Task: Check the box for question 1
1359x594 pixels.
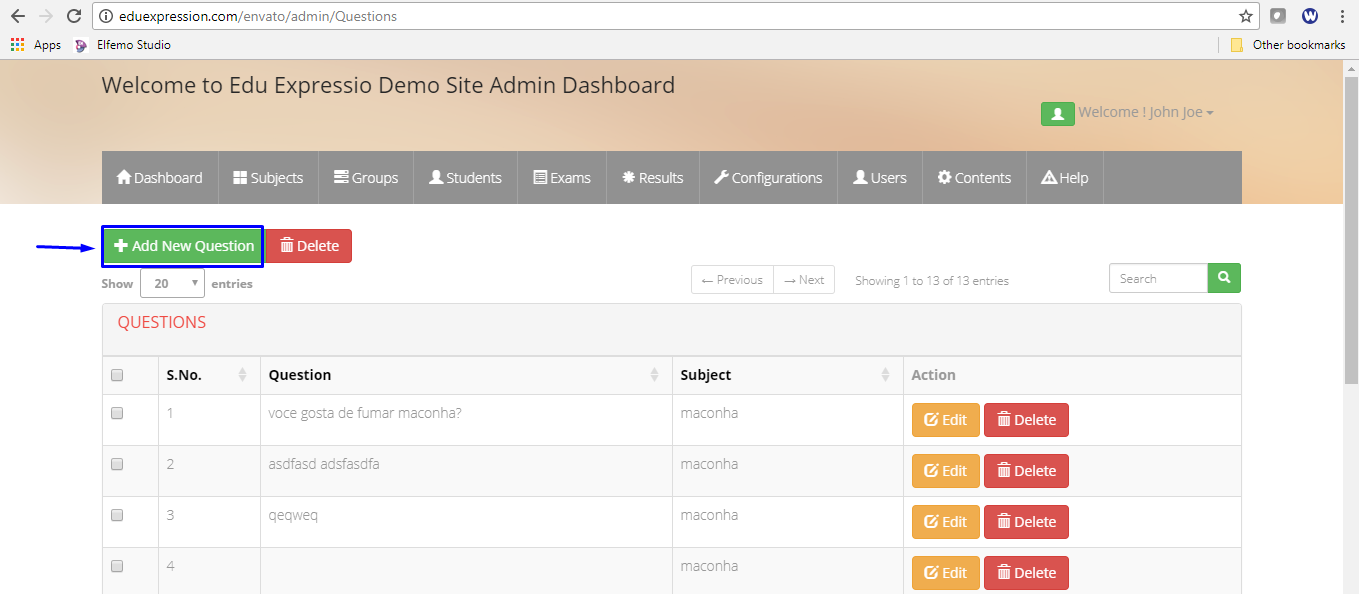Action: [x=117, y=413]
